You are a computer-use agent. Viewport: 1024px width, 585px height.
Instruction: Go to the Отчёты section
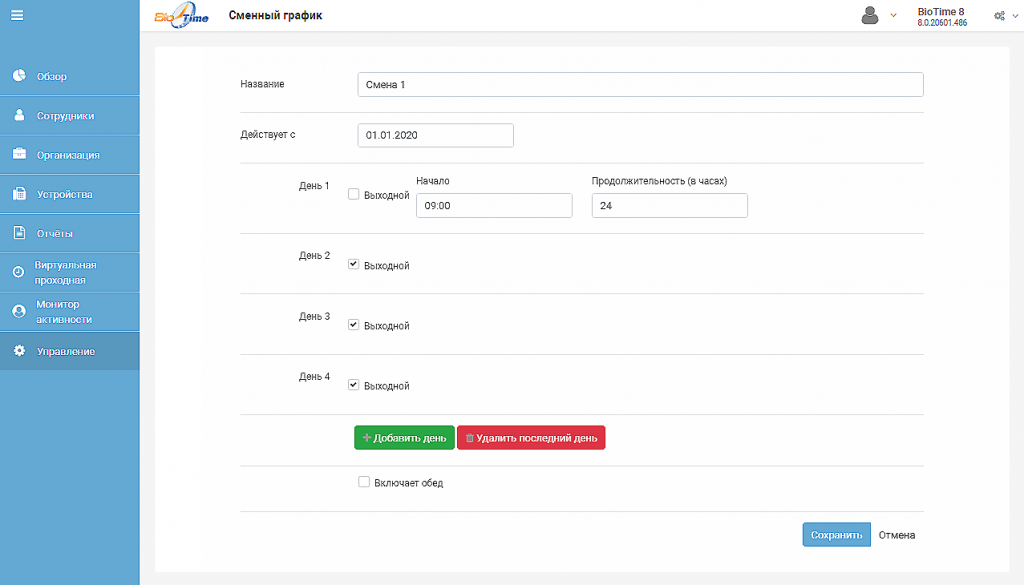(70, 233)
